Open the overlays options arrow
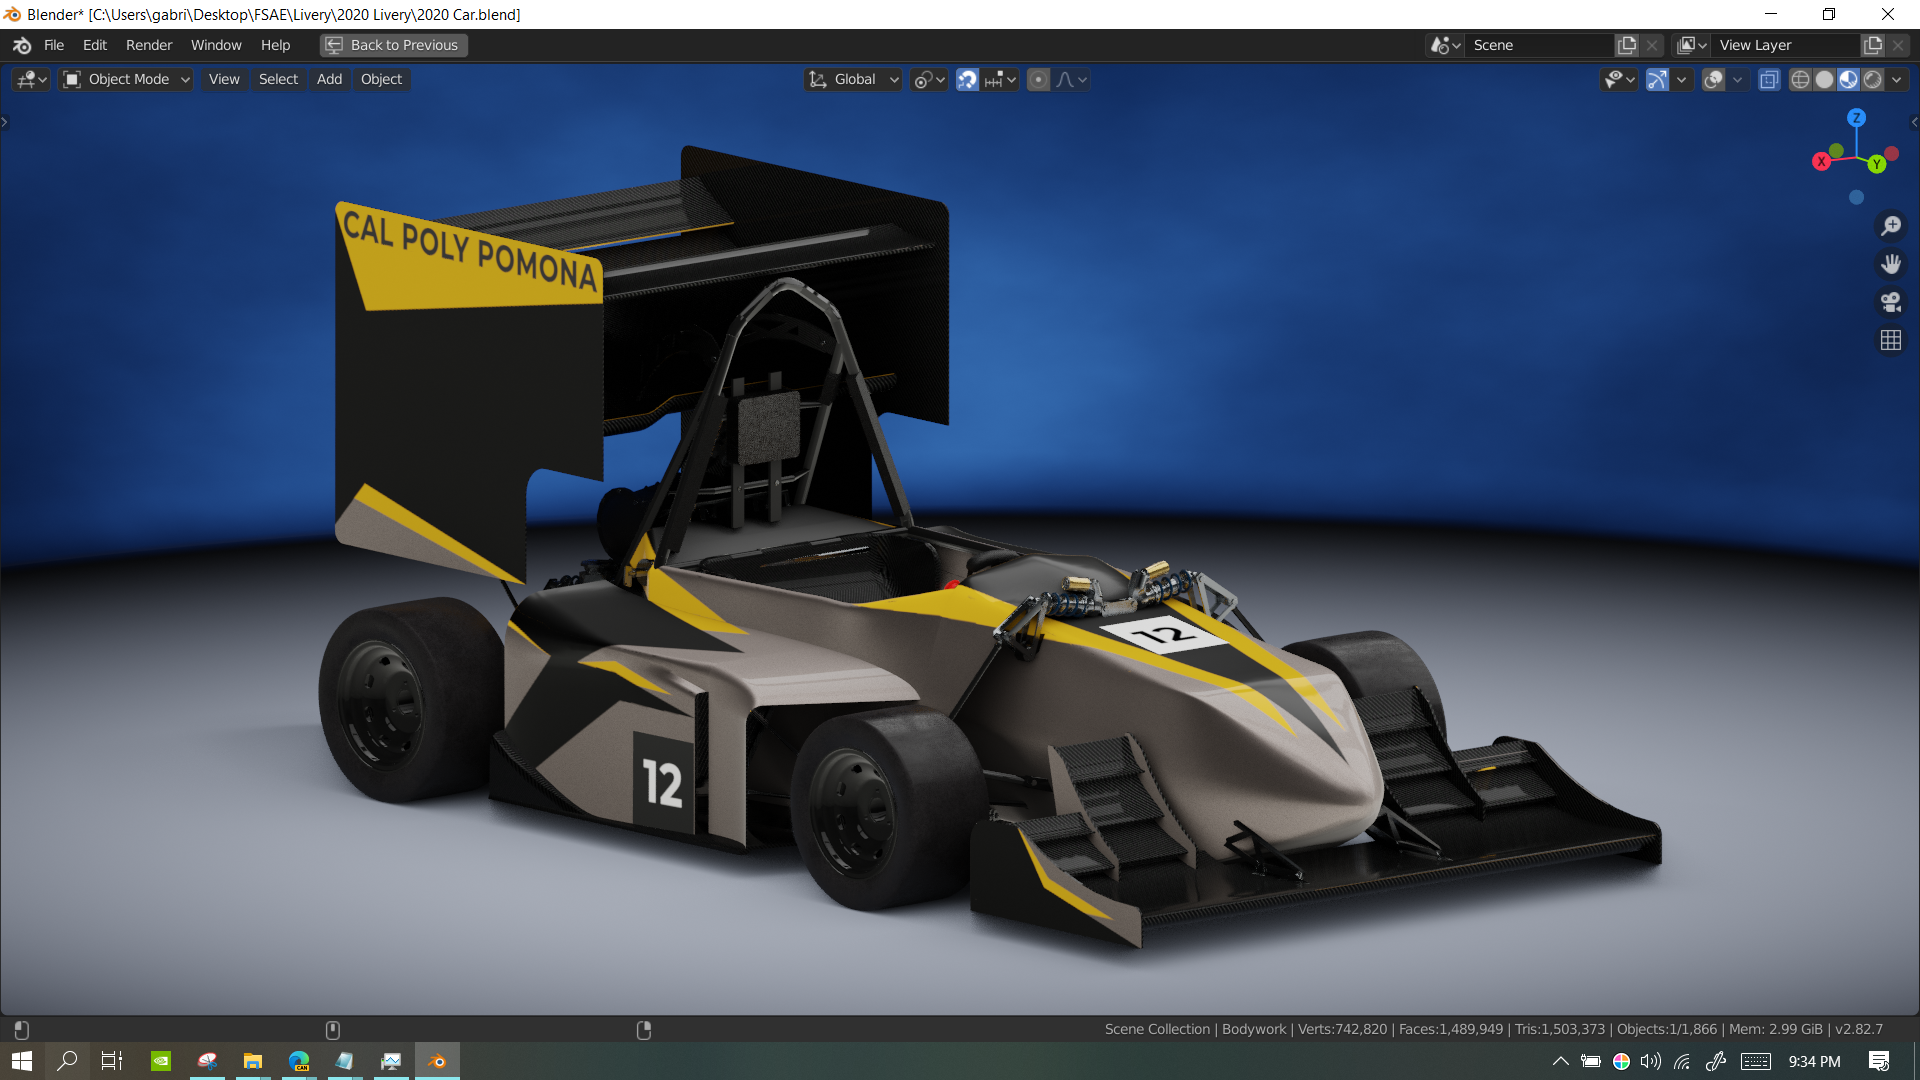The width and height of the screenshot is (1920, 1080). pos(1738,79)
